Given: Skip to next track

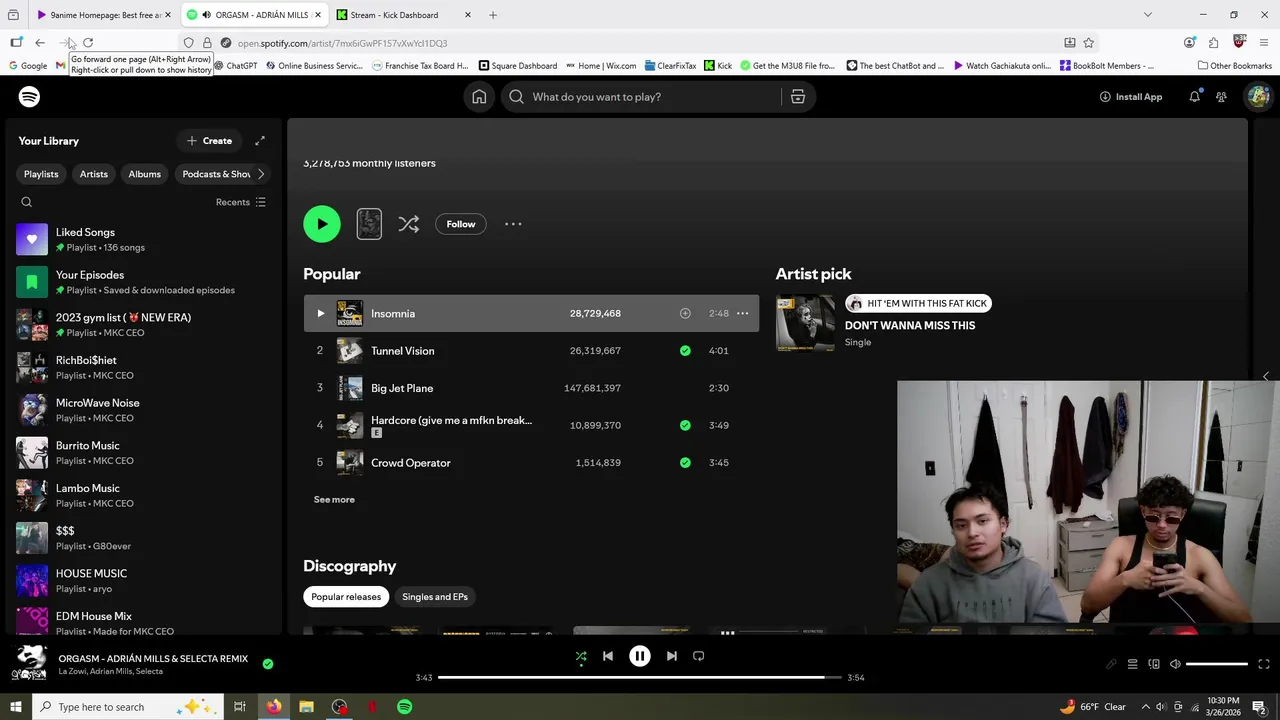Looking at the screenshot, I should 672,657.
